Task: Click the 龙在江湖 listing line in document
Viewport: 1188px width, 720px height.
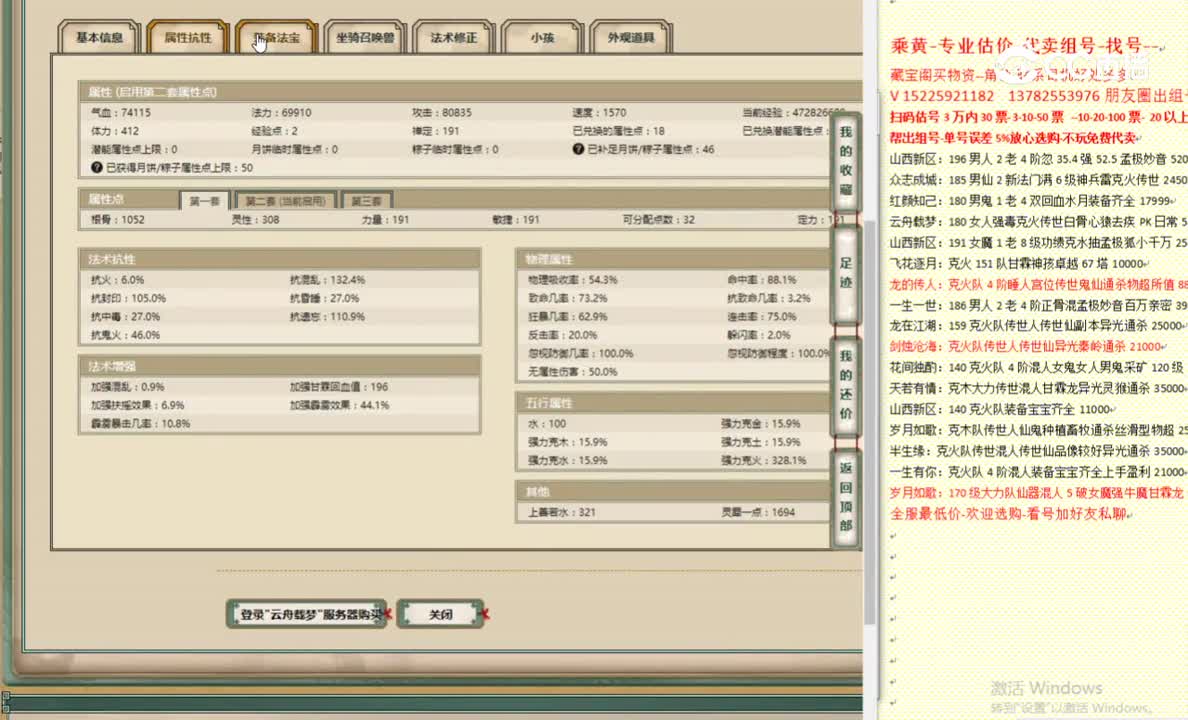Action: pyautogui.click(x=1038, y=326)
